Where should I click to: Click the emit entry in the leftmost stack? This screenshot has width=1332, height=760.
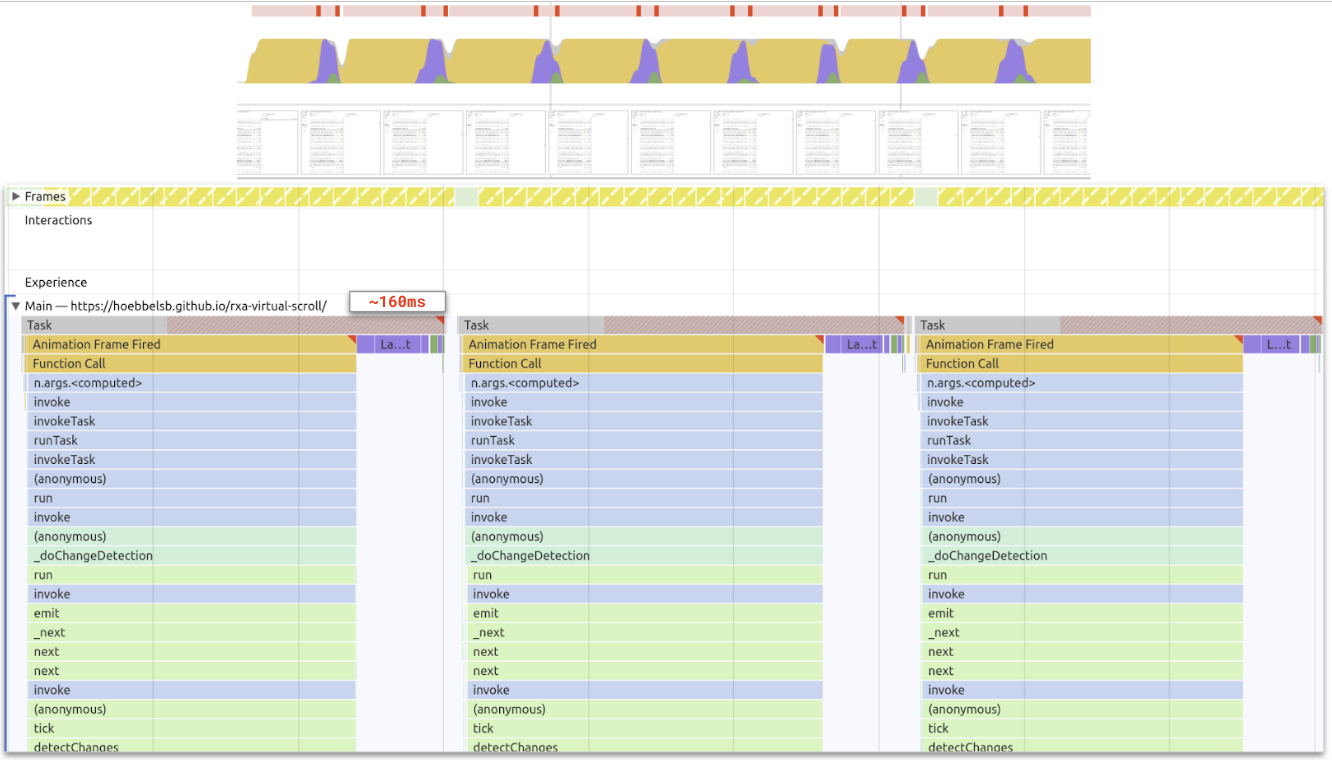pyautogui.click(x=47, y=614)
